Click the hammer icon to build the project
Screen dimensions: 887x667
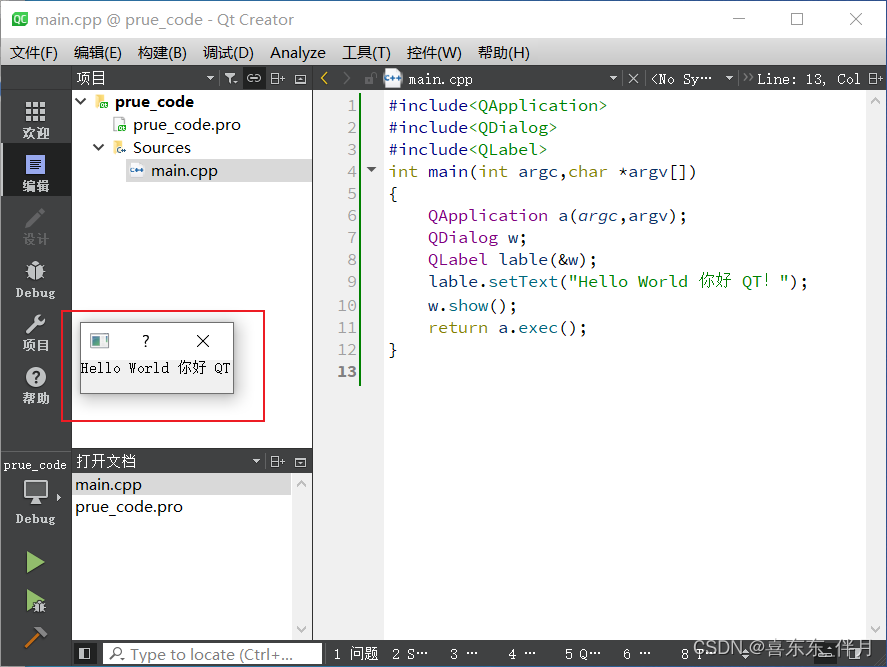point(35,634)
